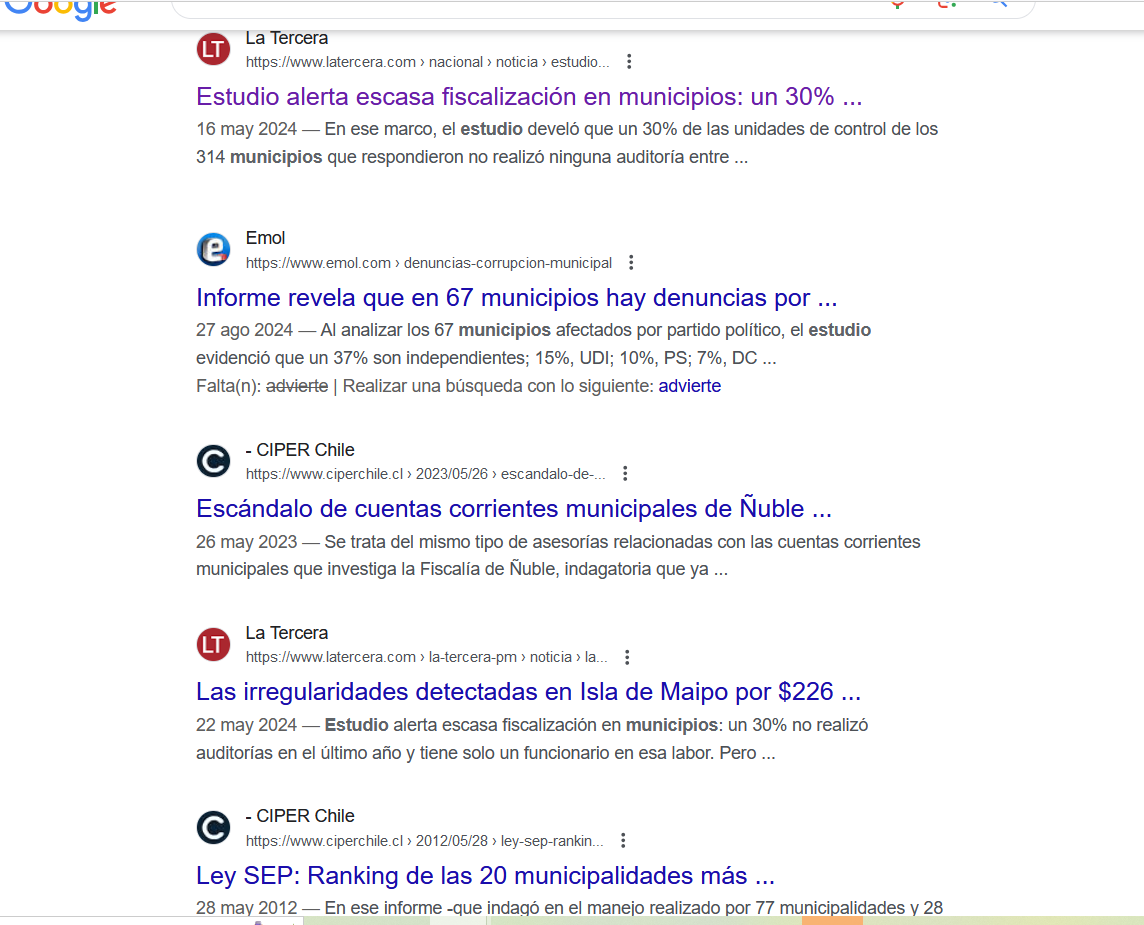Open the three-dot menu for the Estudio alerta result
Screen dimensions: 1144x925
pyautogui.click(x=629, y=62)
